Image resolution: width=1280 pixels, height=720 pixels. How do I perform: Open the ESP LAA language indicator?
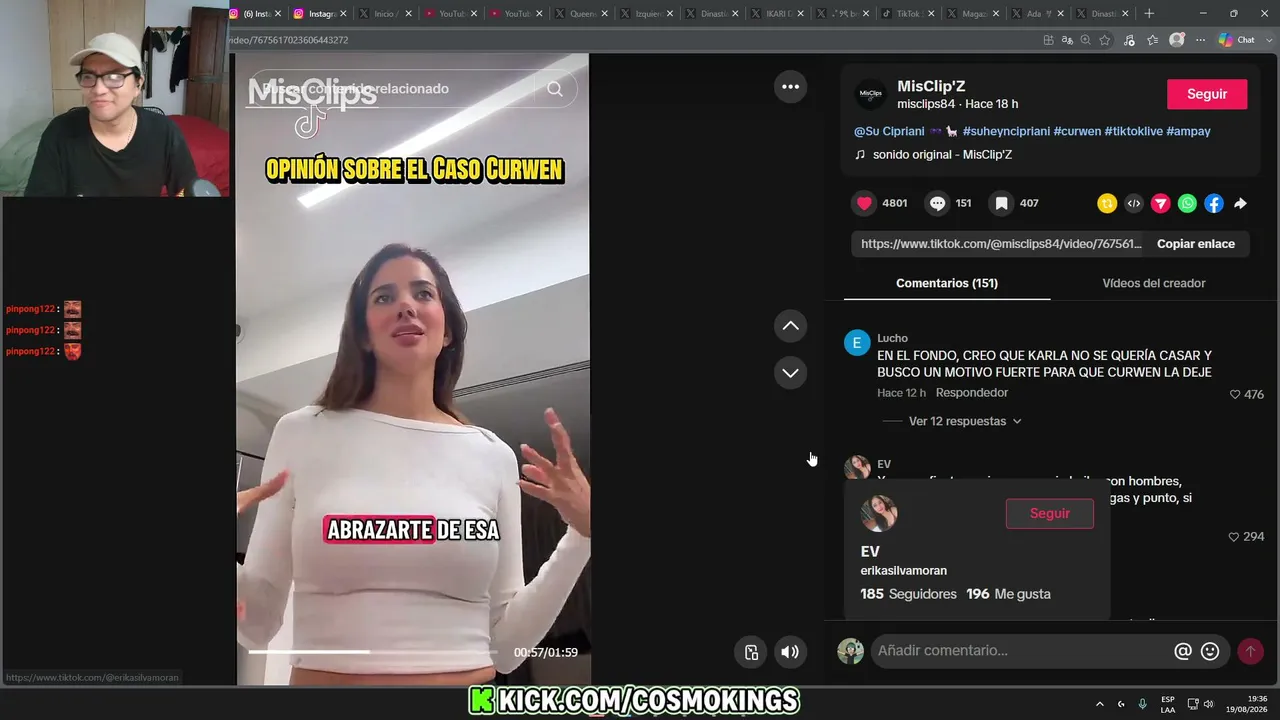(1168, 704)
